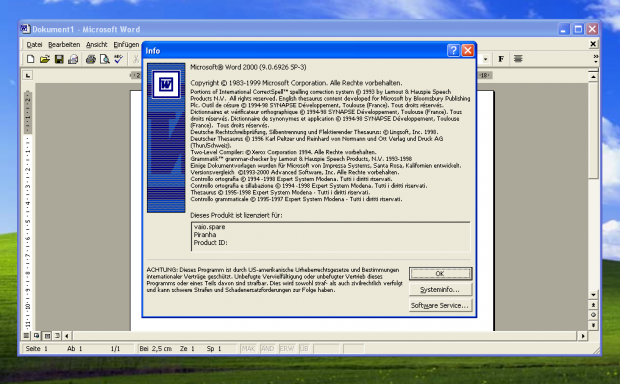Screen dimensions: 620x384
Task: Open the Bearbeiten menu
Action: coord(64,44)
